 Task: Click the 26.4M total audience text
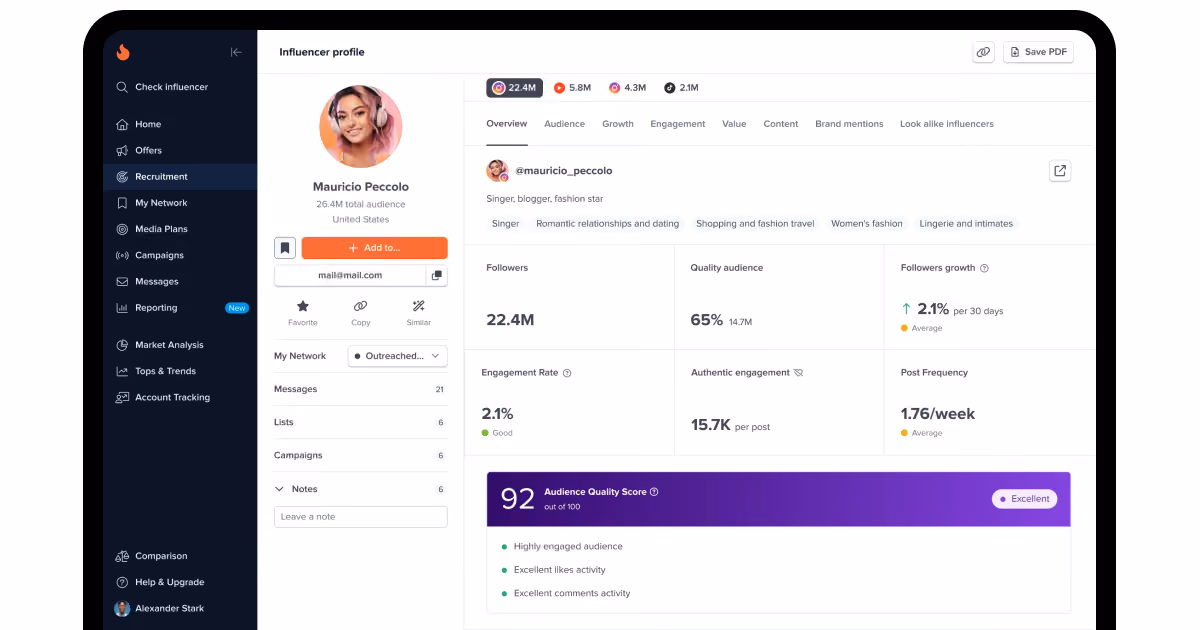click(361, 204)
